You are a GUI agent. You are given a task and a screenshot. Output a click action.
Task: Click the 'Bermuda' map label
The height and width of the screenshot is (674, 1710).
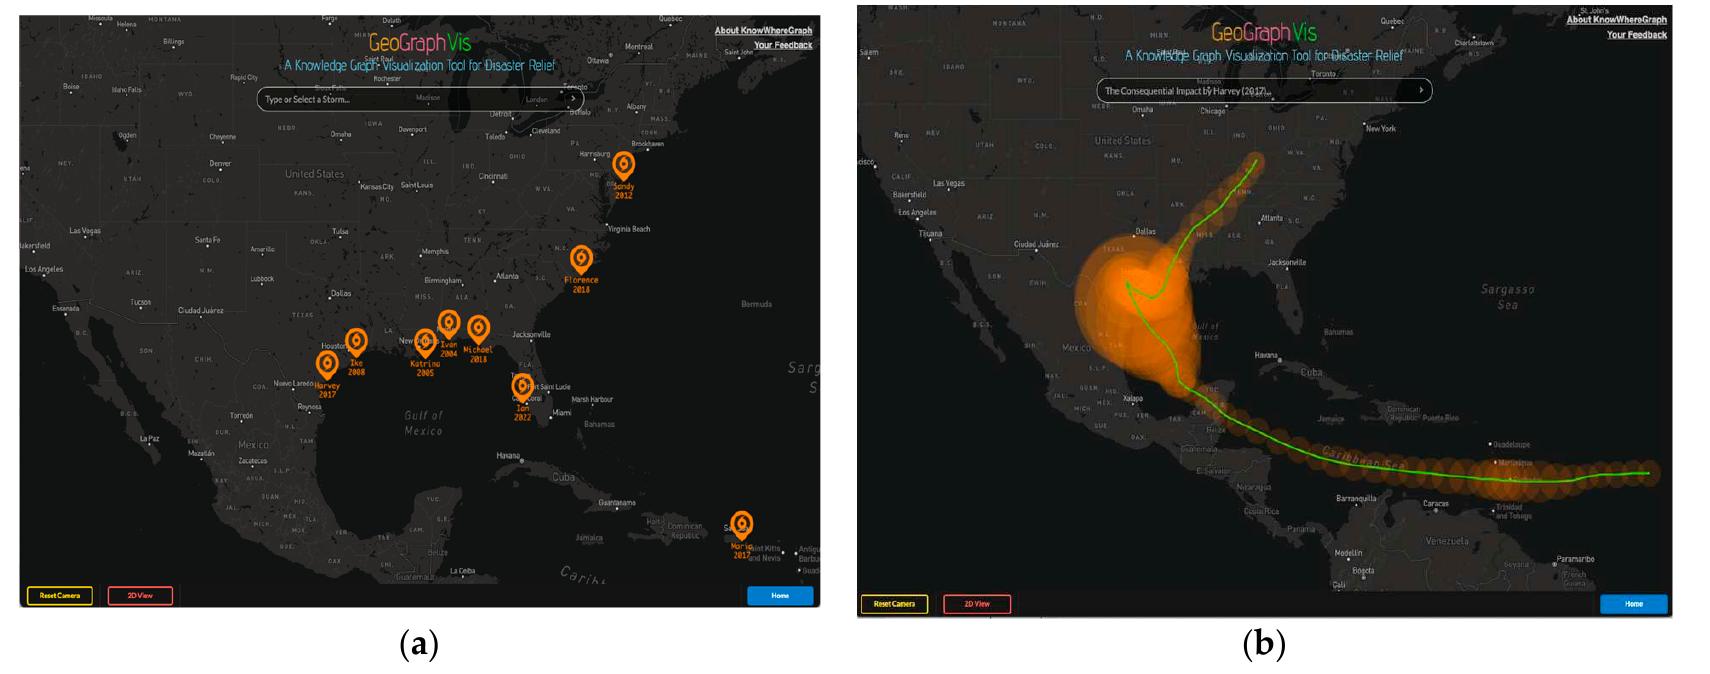pos(757,304)
